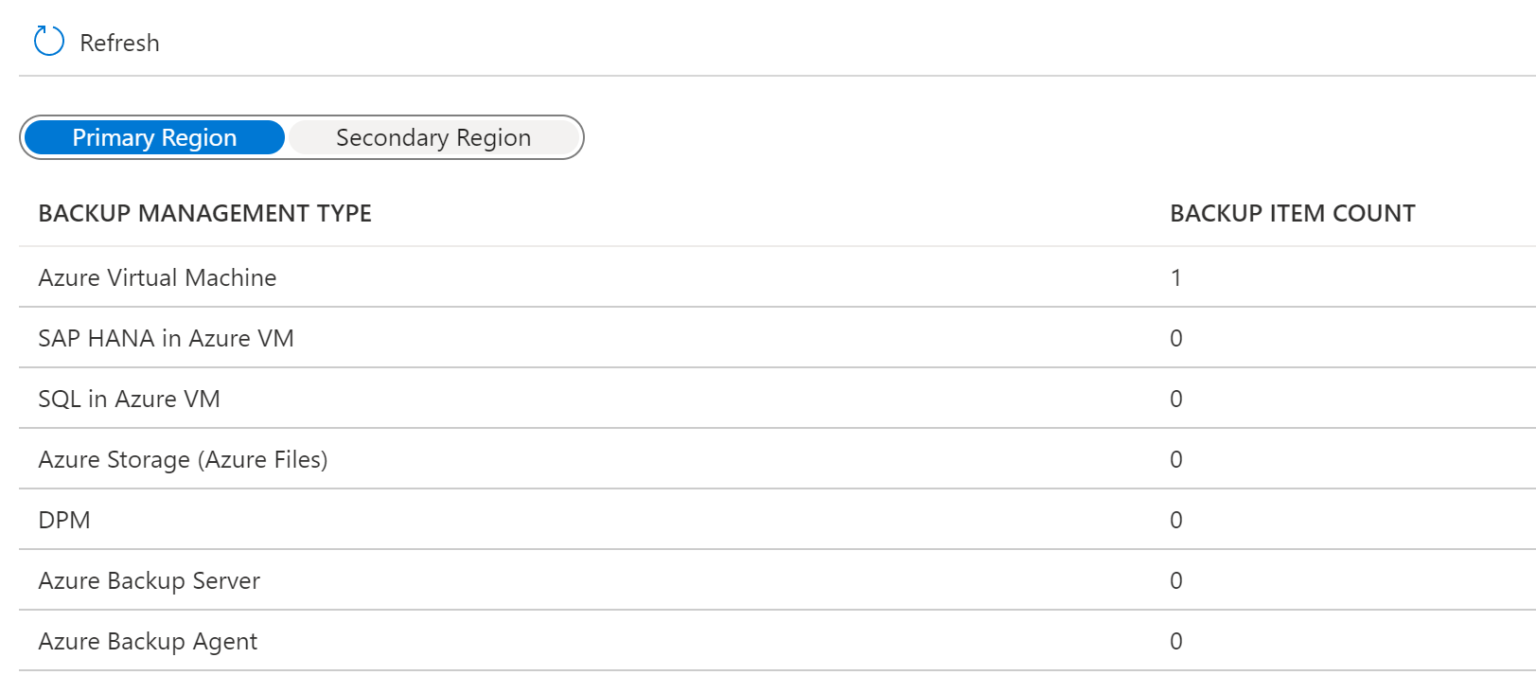Sort by the BACKUP MANAGEMENT TYPE column
1536x693 pixels.
click(205, 213)
